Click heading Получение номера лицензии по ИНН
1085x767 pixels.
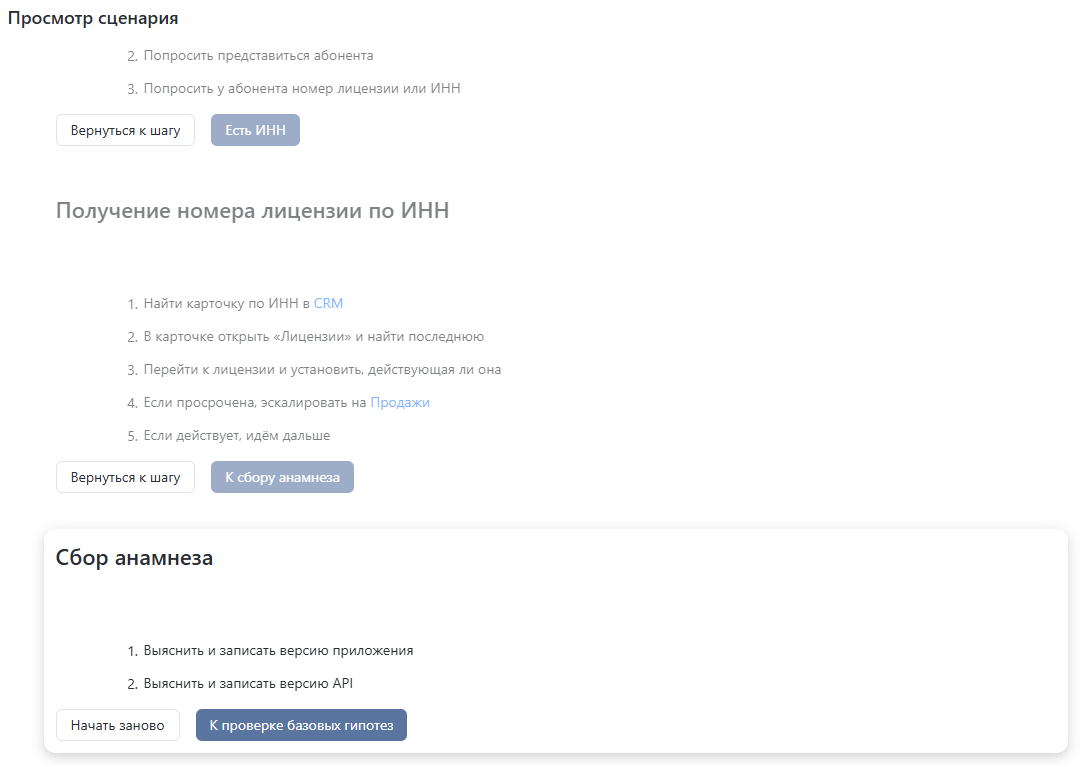pyautogui.click(x=253, y=210)
